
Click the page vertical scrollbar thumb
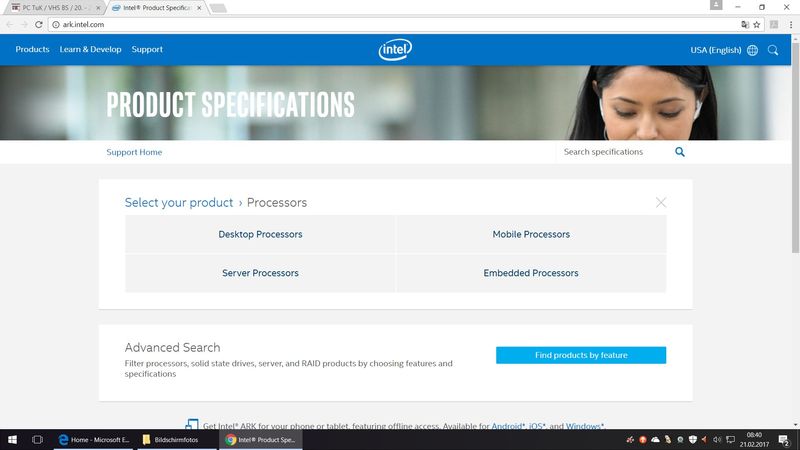(795, 148)
